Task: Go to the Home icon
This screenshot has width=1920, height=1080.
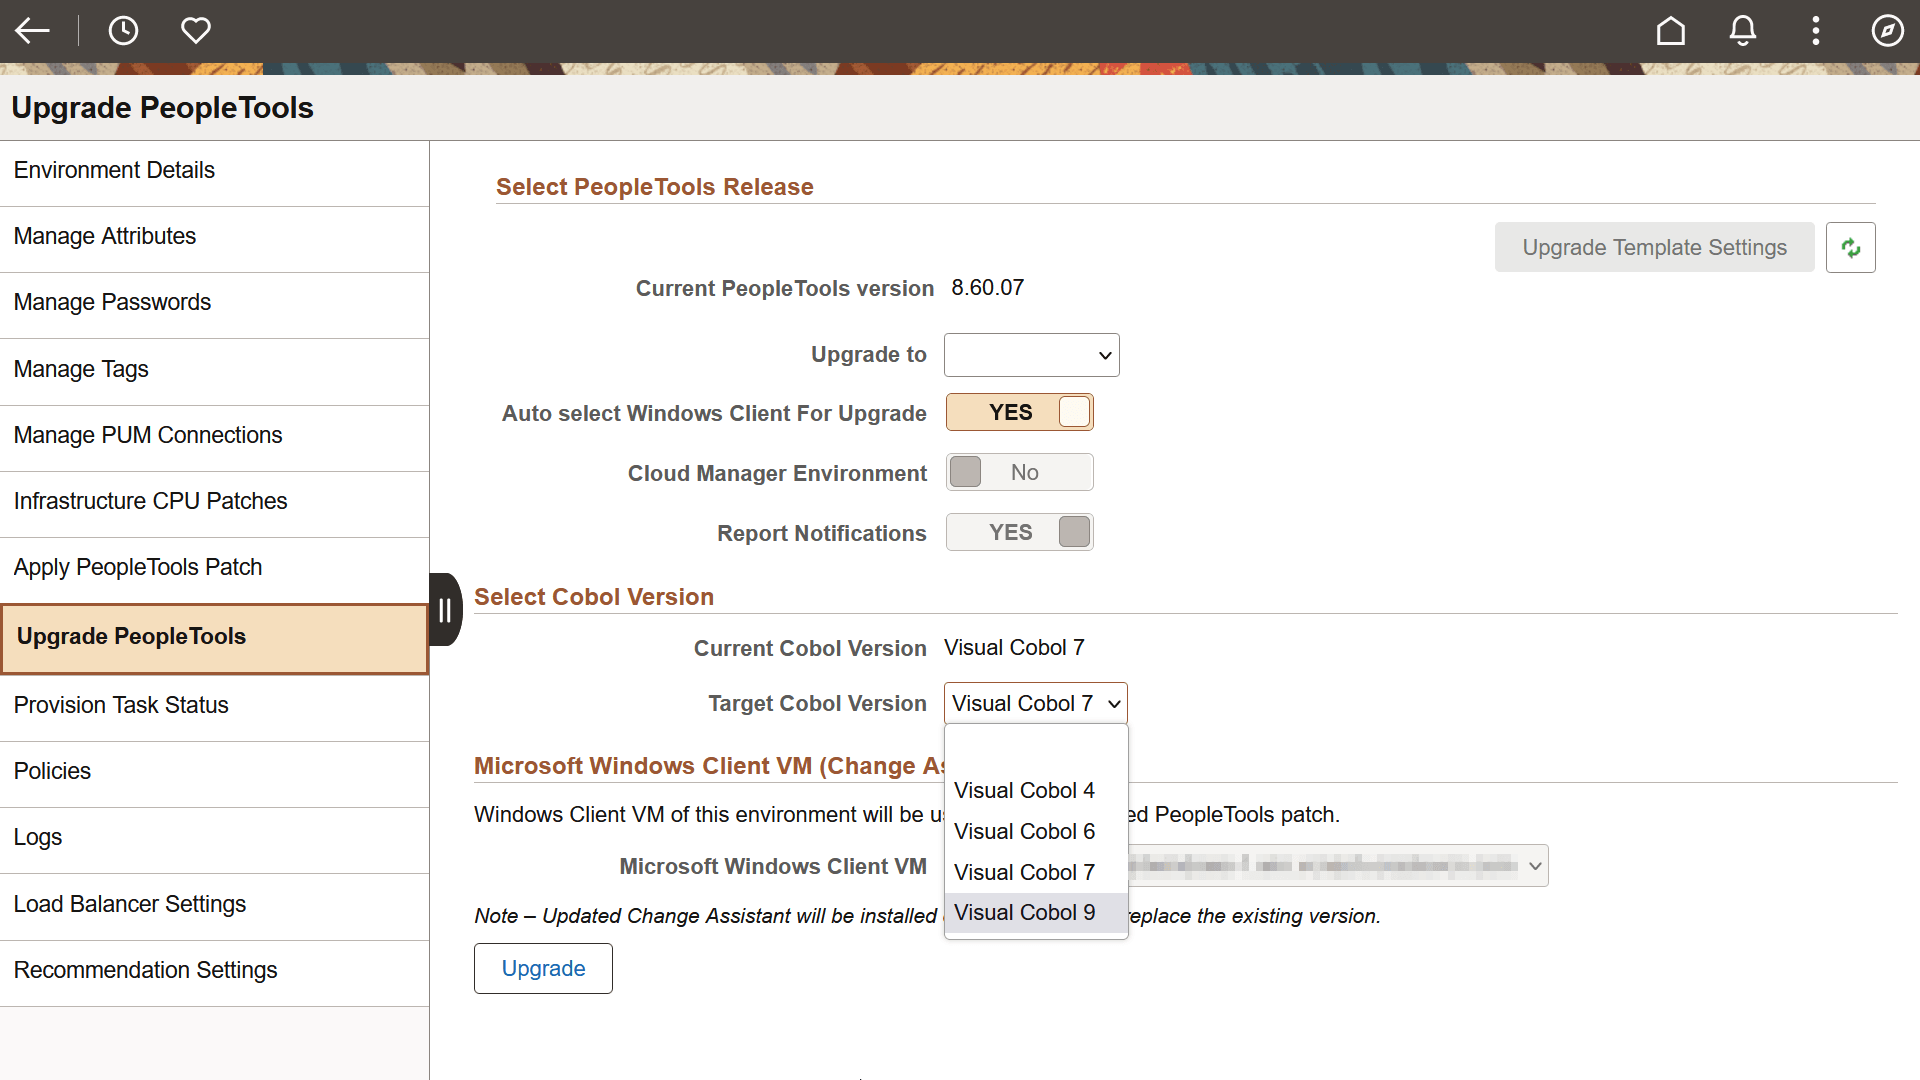Action: pyautogui.click(x=1670, y=30)
